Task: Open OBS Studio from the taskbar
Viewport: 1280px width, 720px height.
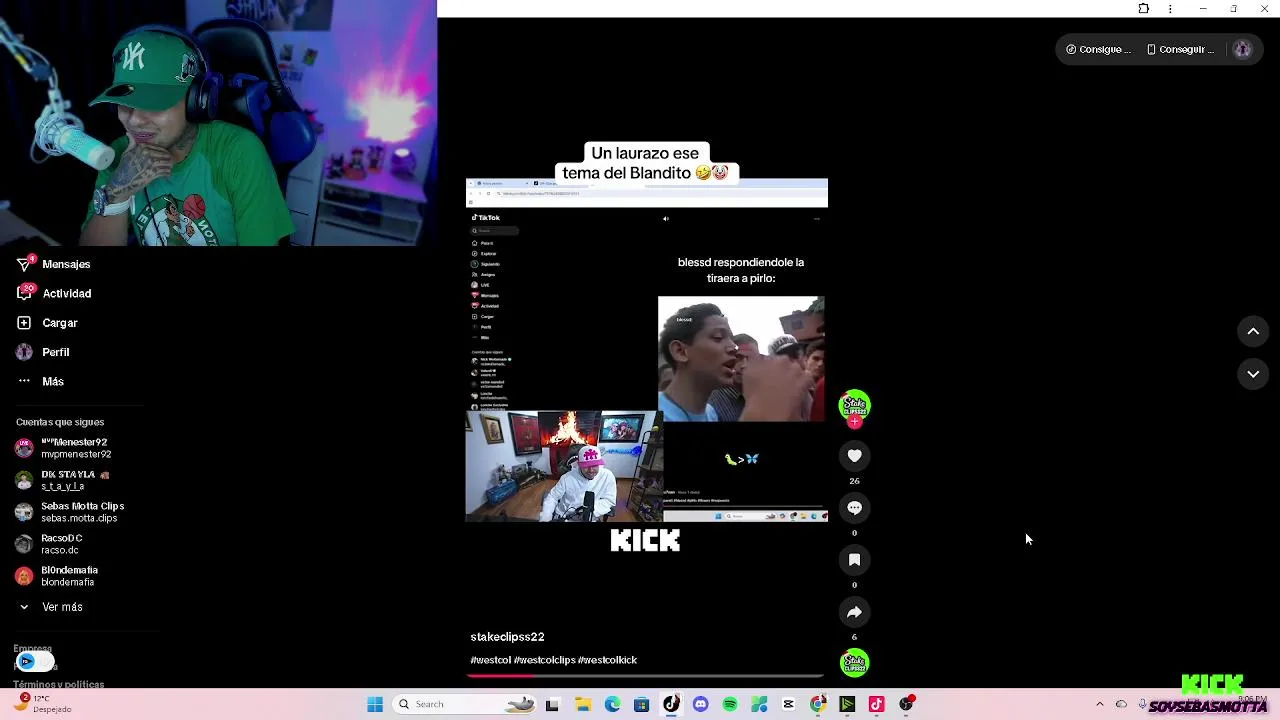Action: coord(906,705)
